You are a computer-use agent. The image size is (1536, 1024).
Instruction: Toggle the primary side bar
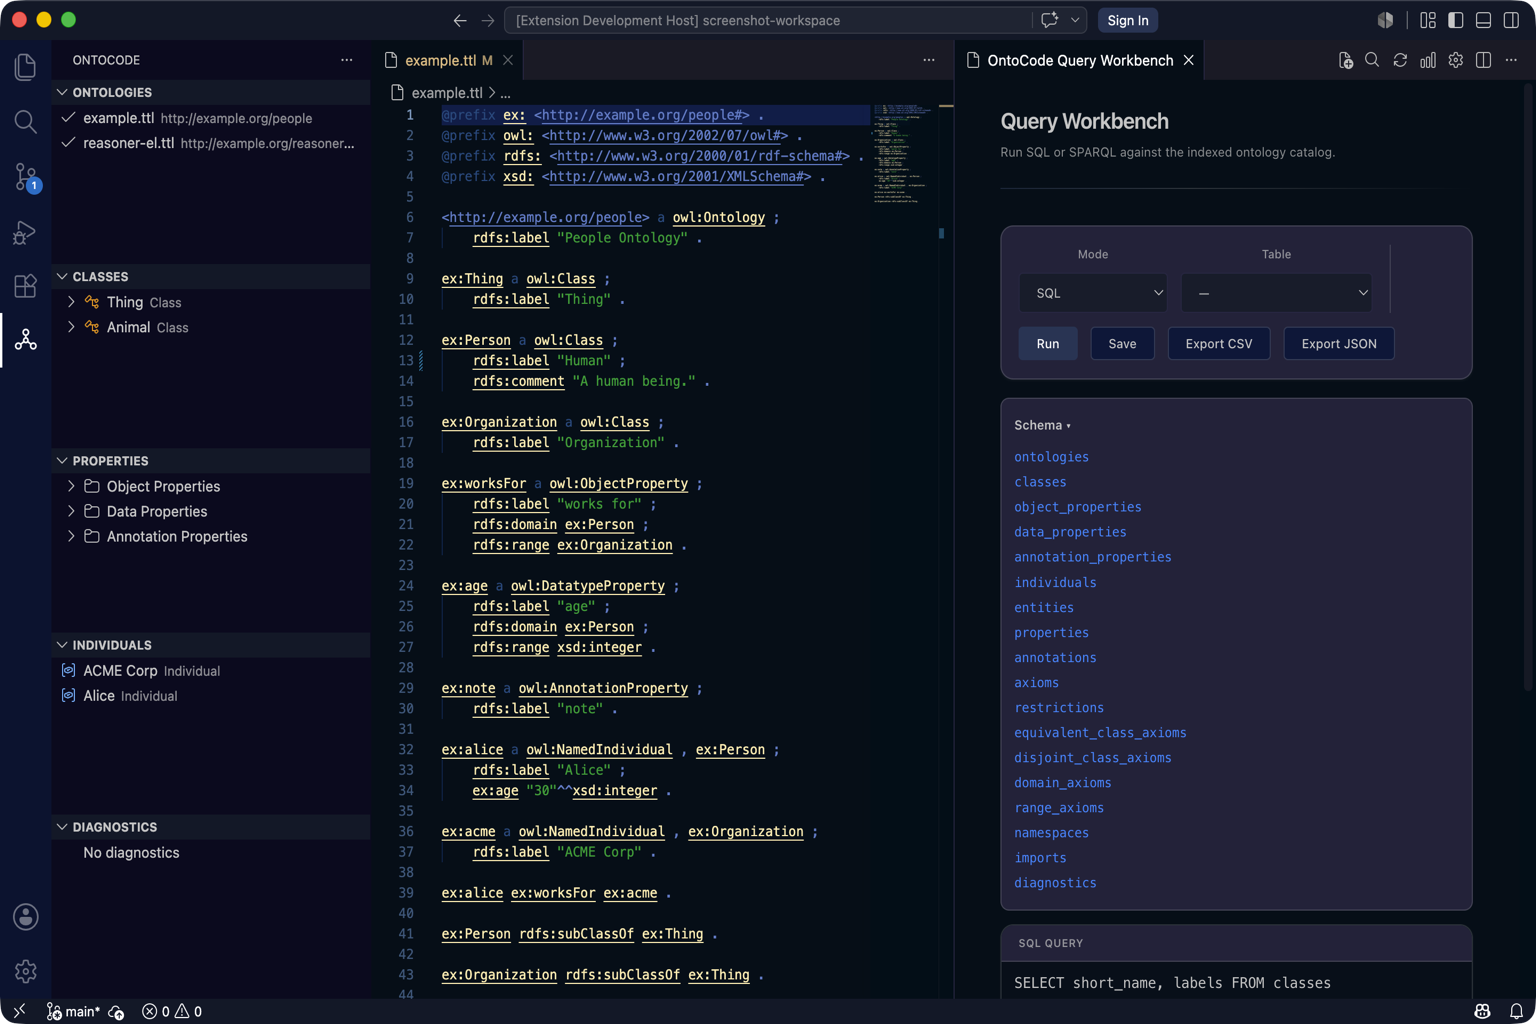tap(1456, 20)
